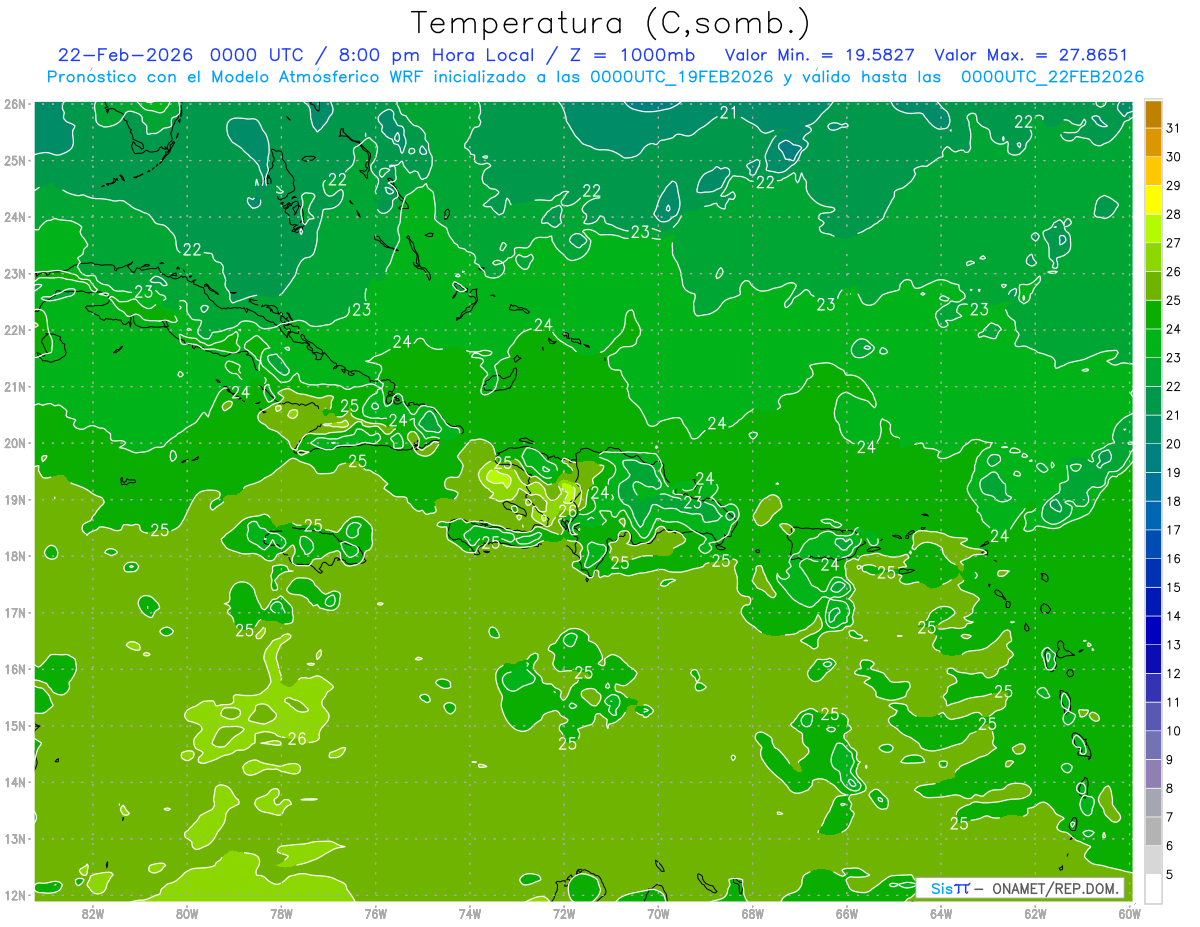Click the legend value "20"
Viewport: 1200px width, 927px height.
point(1173,444)
